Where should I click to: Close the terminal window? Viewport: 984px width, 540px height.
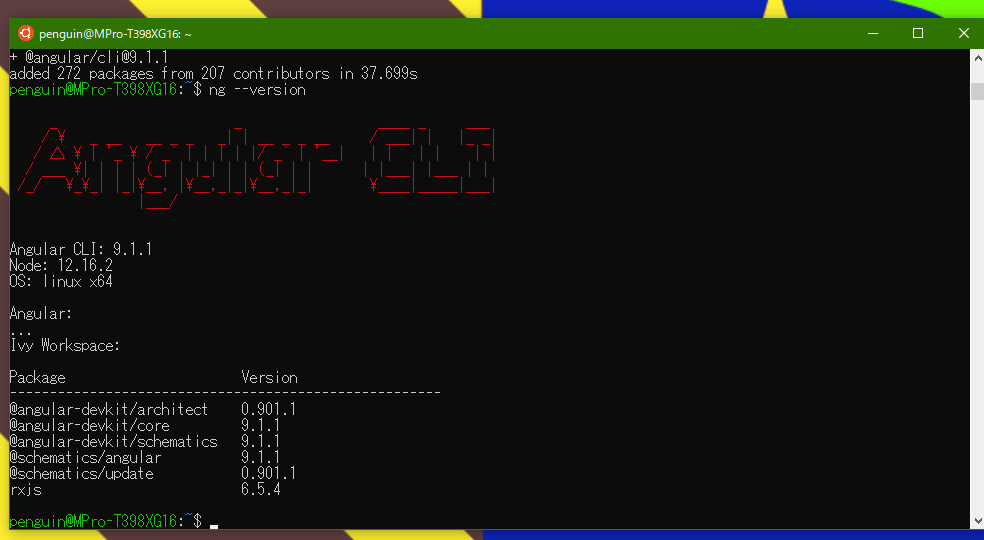(963, 33)
